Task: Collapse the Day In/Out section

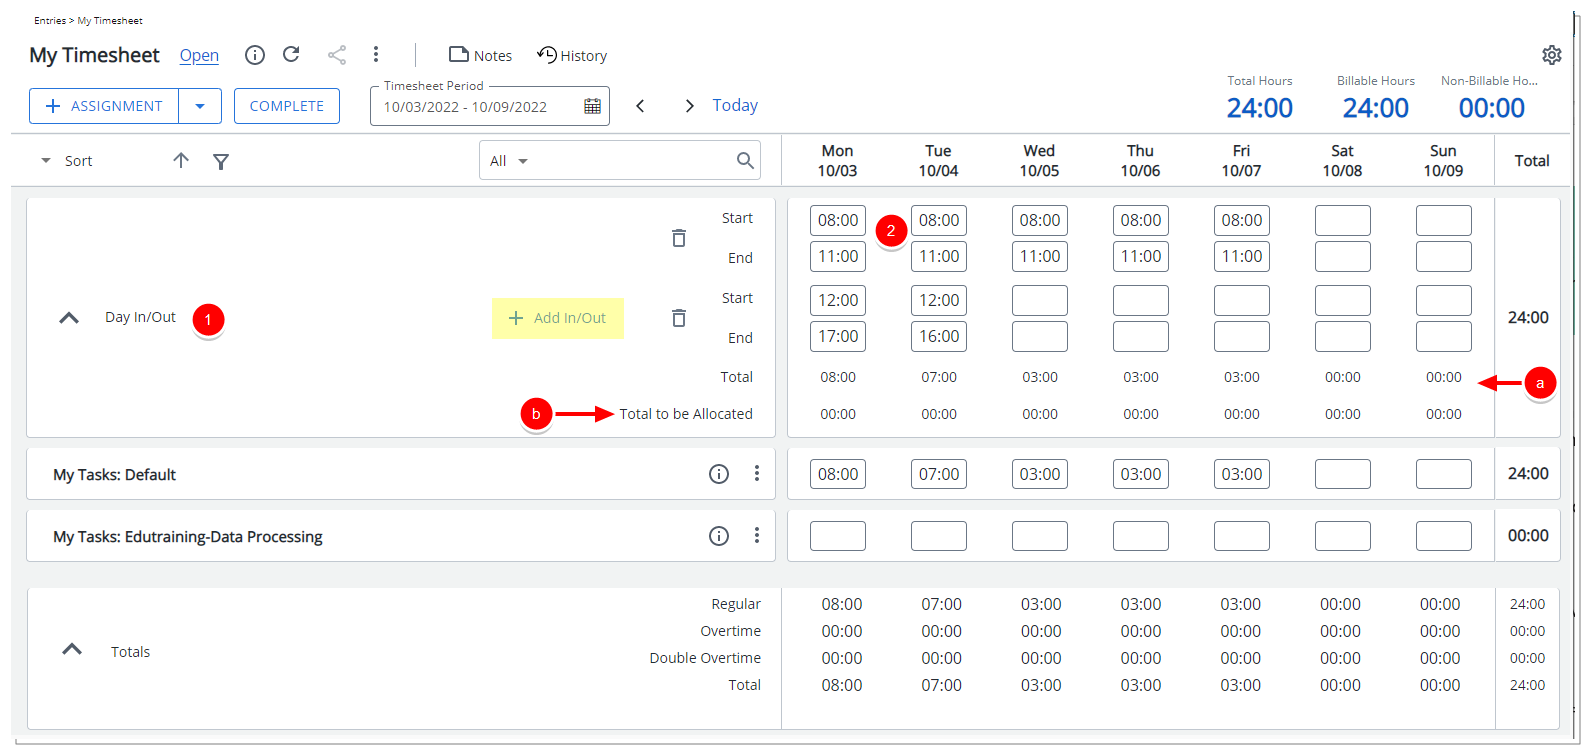Action: [69, 318]
